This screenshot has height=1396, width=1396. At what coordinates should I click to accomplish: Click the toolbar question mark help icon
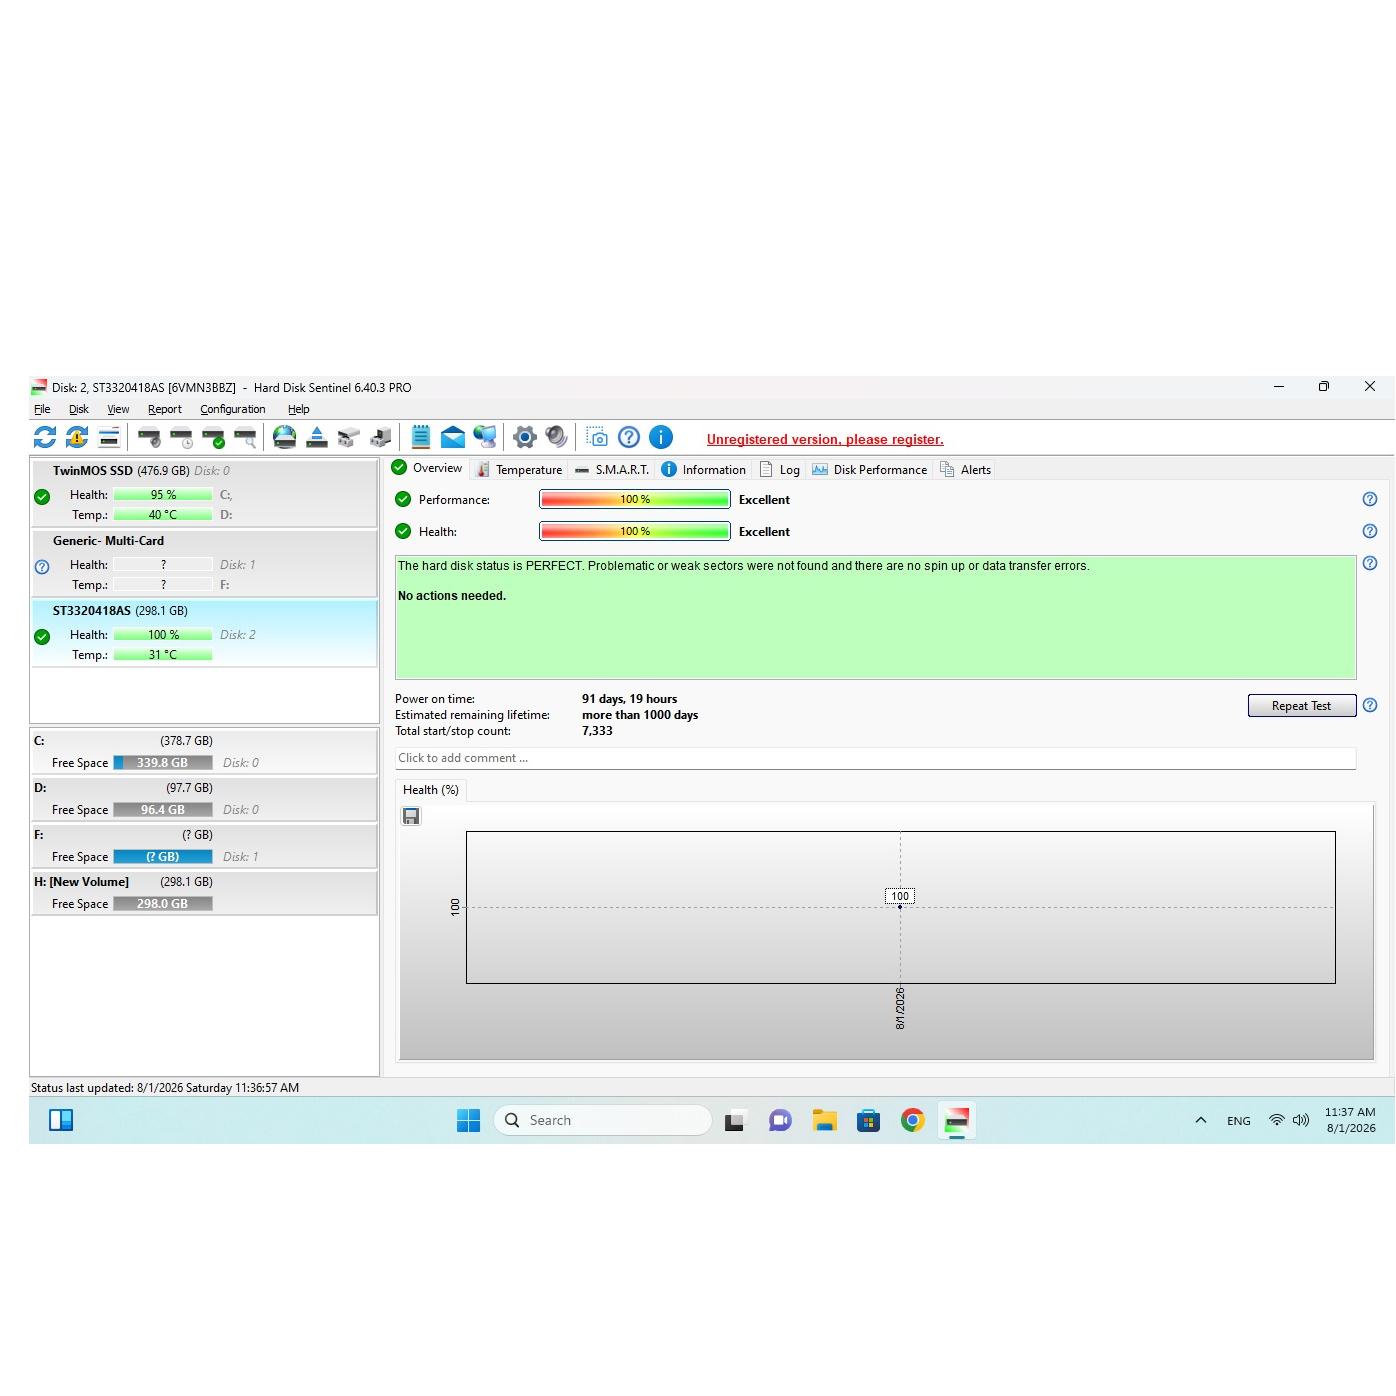point(629,437)
